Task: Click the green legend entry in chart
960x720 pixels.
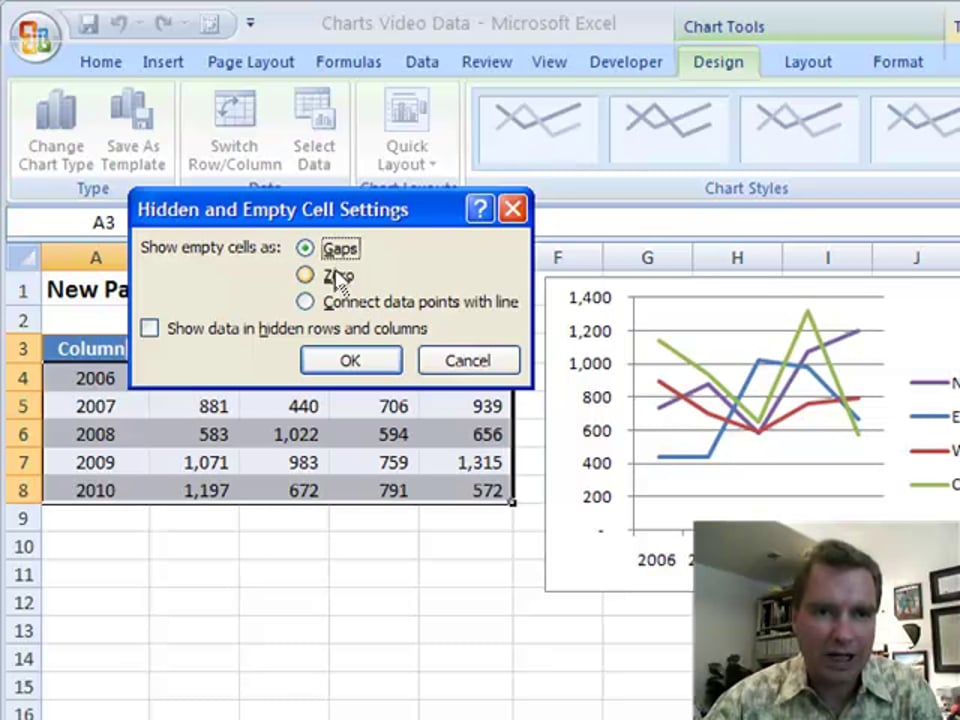Action: coord(935,485)
